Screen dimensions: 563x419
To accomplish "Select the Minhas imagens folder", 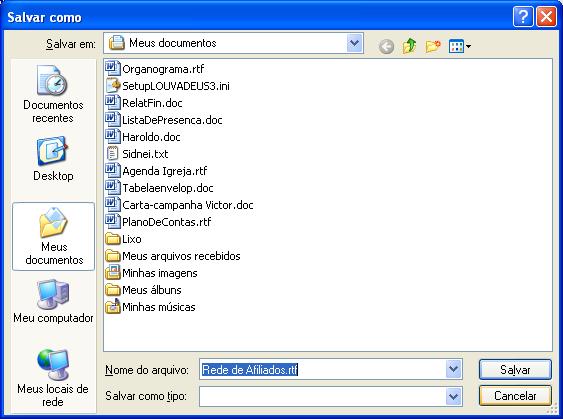I will click(x=152, y=273).
